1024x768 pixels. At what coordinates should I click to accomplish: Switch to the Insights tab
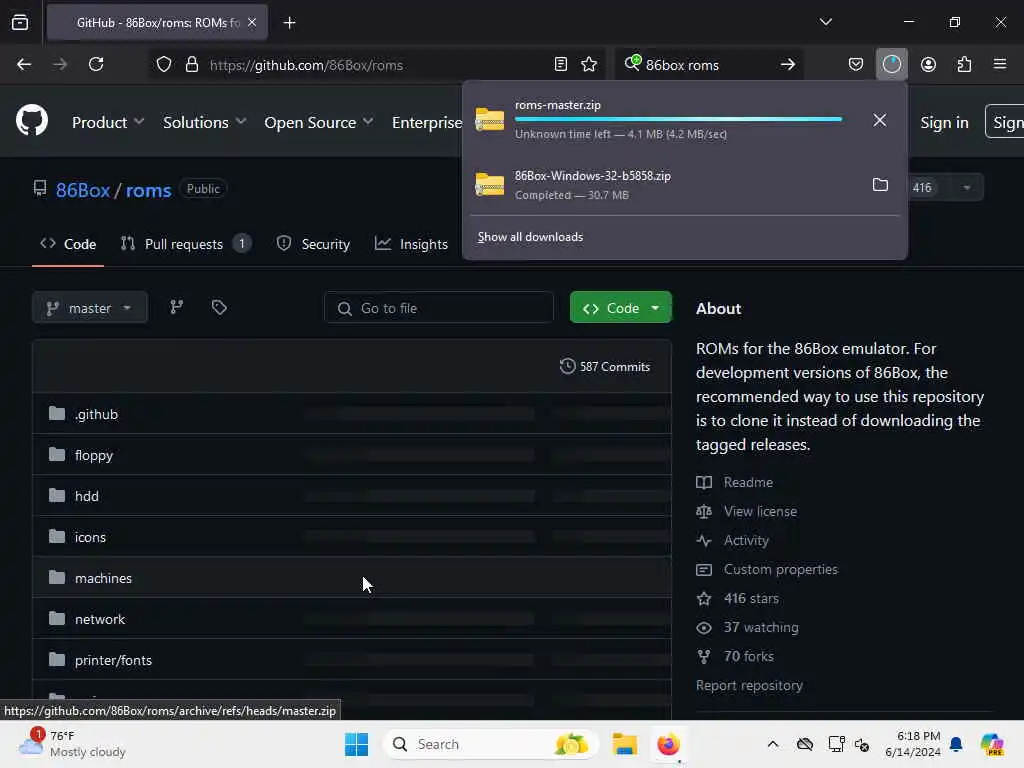pos(411,244)
